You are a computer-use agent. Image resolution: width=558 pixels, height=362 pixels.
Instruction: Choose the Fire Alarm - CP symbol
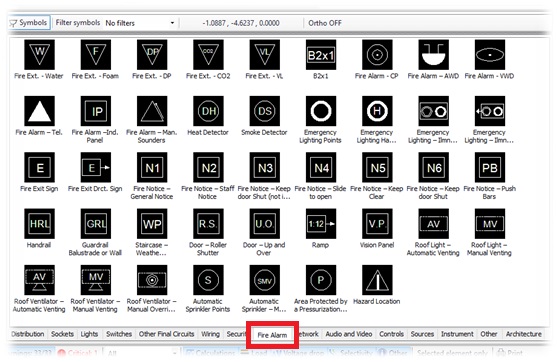[377, 54]
